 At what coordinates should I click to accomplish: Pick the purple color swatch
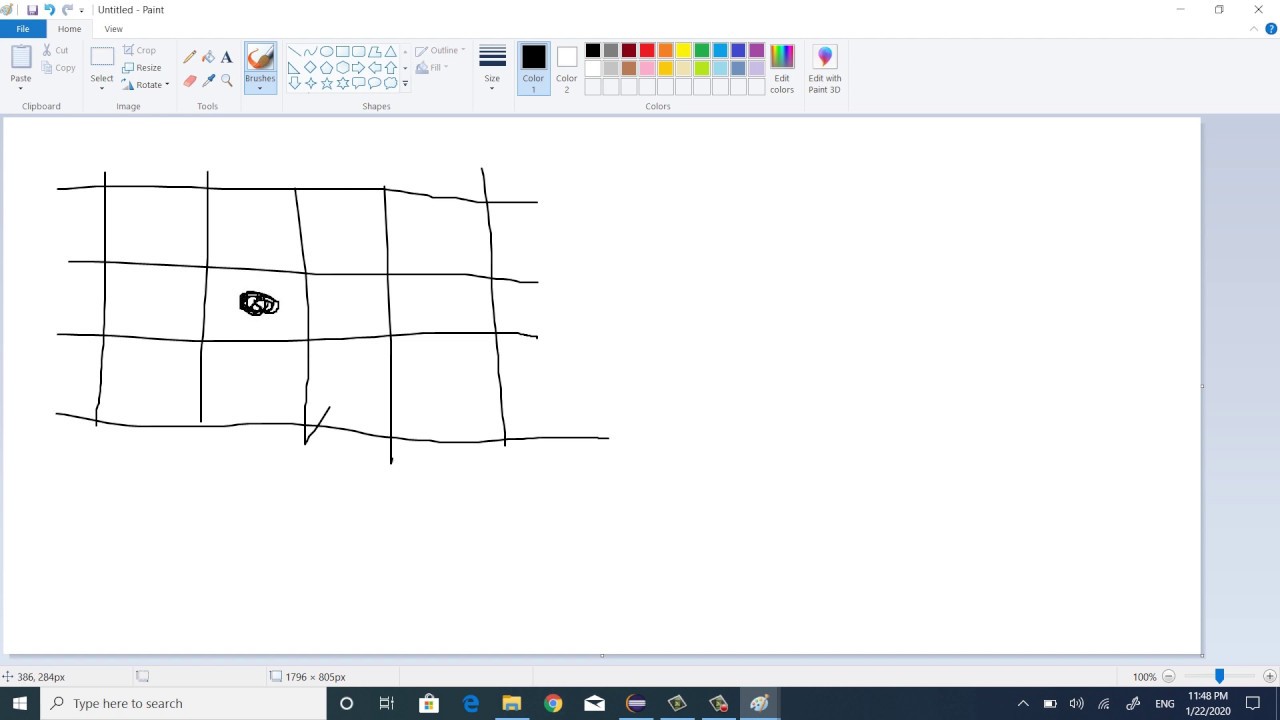pyautogui.click(x=757, y=51)
